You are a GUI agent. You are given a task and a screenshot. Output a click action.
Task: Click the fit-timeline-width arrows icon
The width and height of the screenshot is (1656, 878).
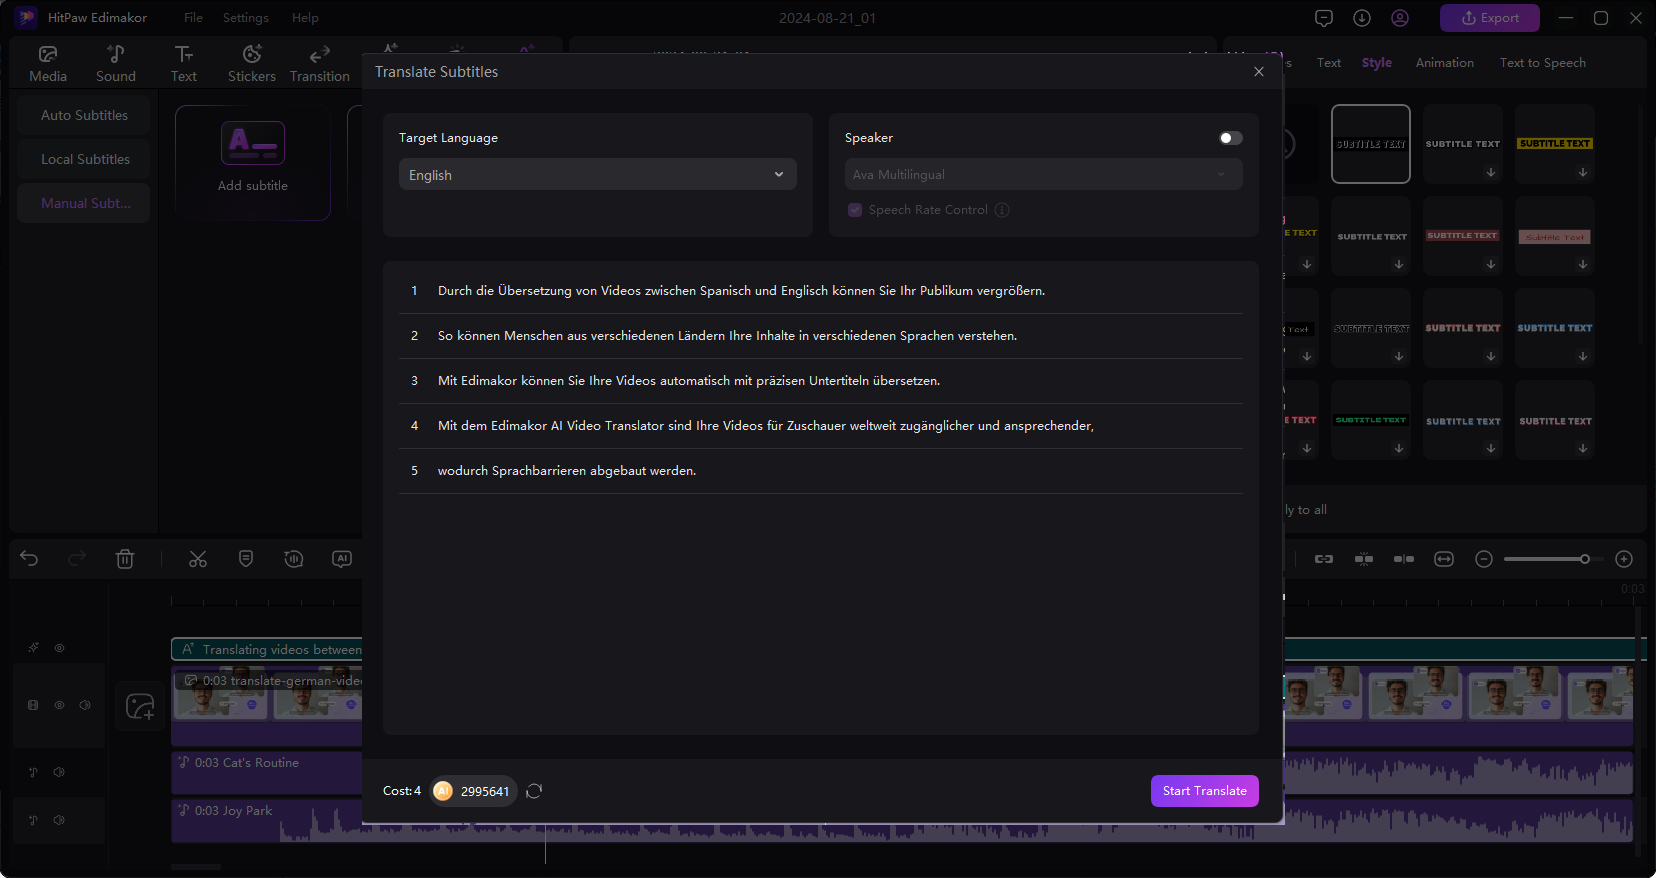[x=1444, y=559]
